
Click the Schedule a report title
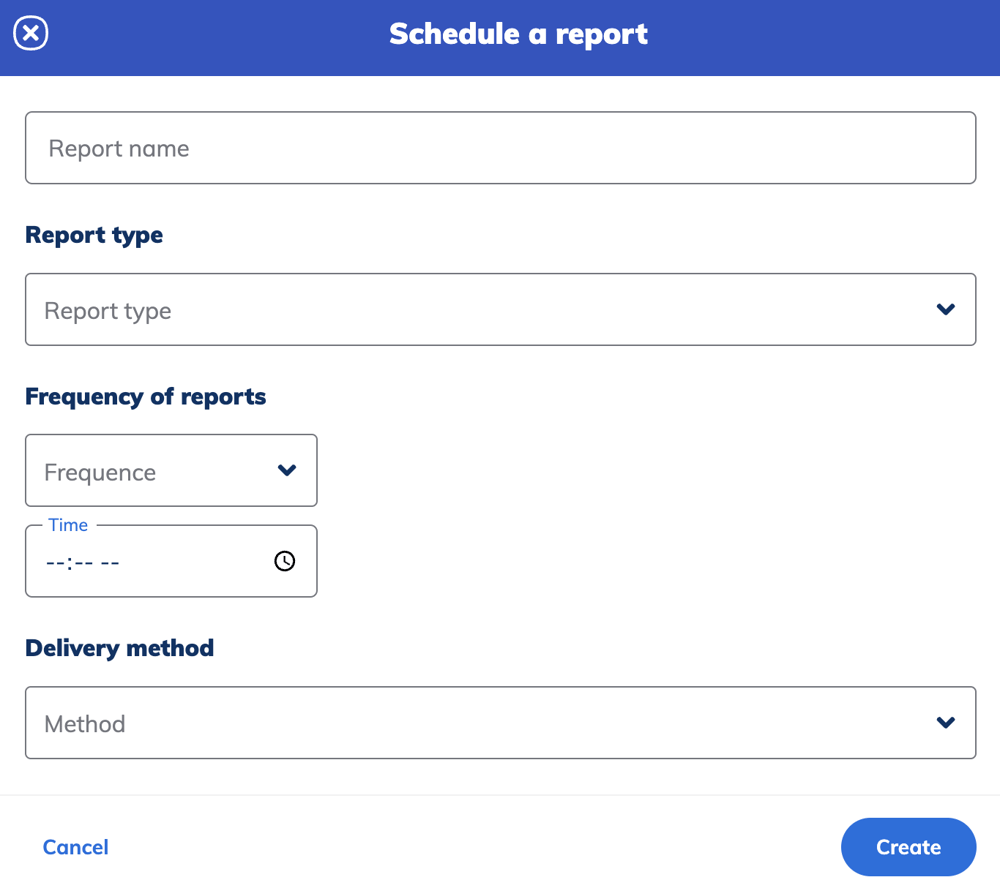pyautogui.click(x=518, y=33)
